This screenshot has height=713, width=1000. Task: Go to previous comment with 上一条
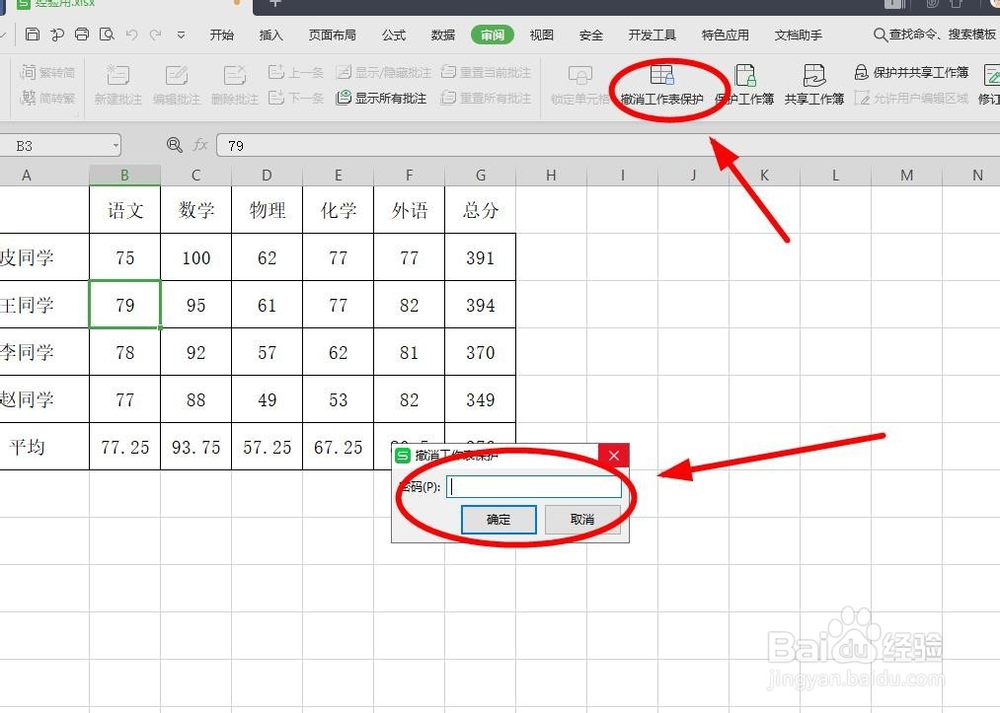(x=296, y=72)
